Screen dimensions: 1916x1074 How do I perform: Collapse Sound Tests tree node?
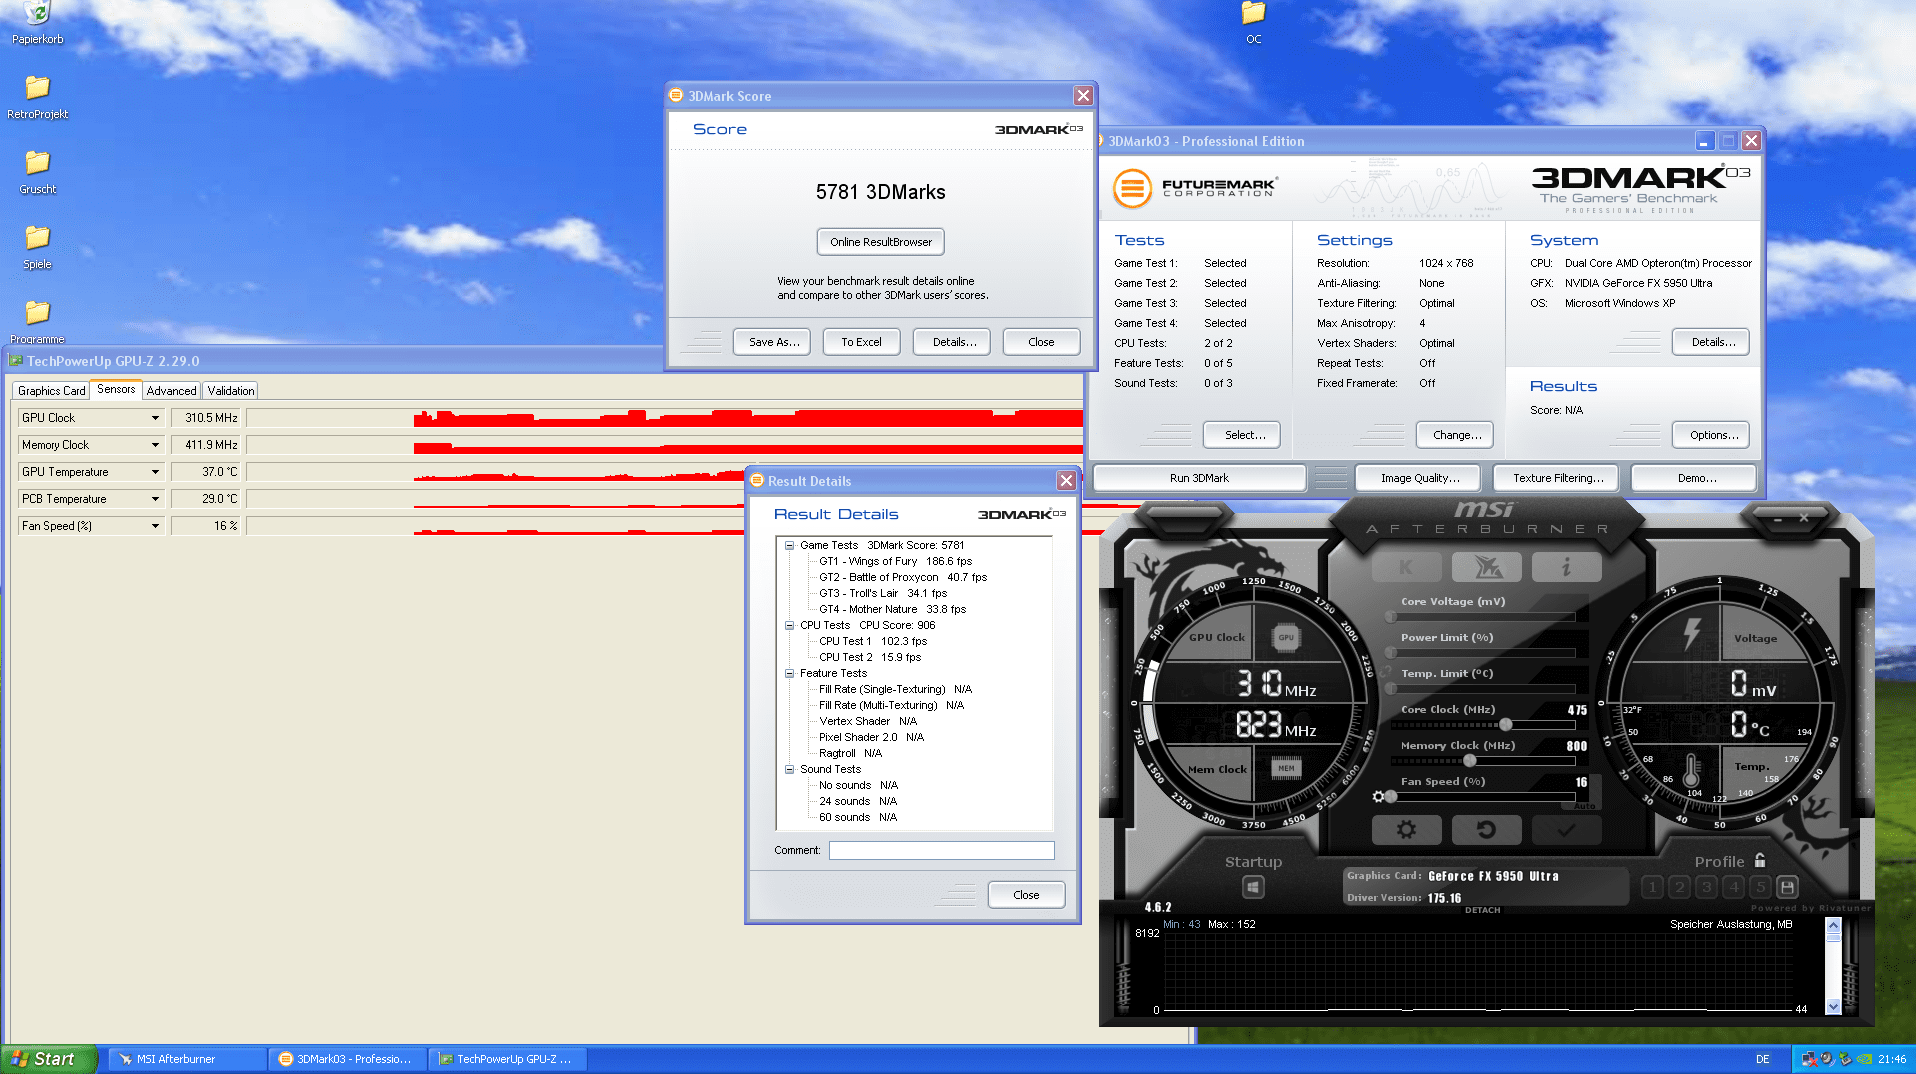[789, 770]
